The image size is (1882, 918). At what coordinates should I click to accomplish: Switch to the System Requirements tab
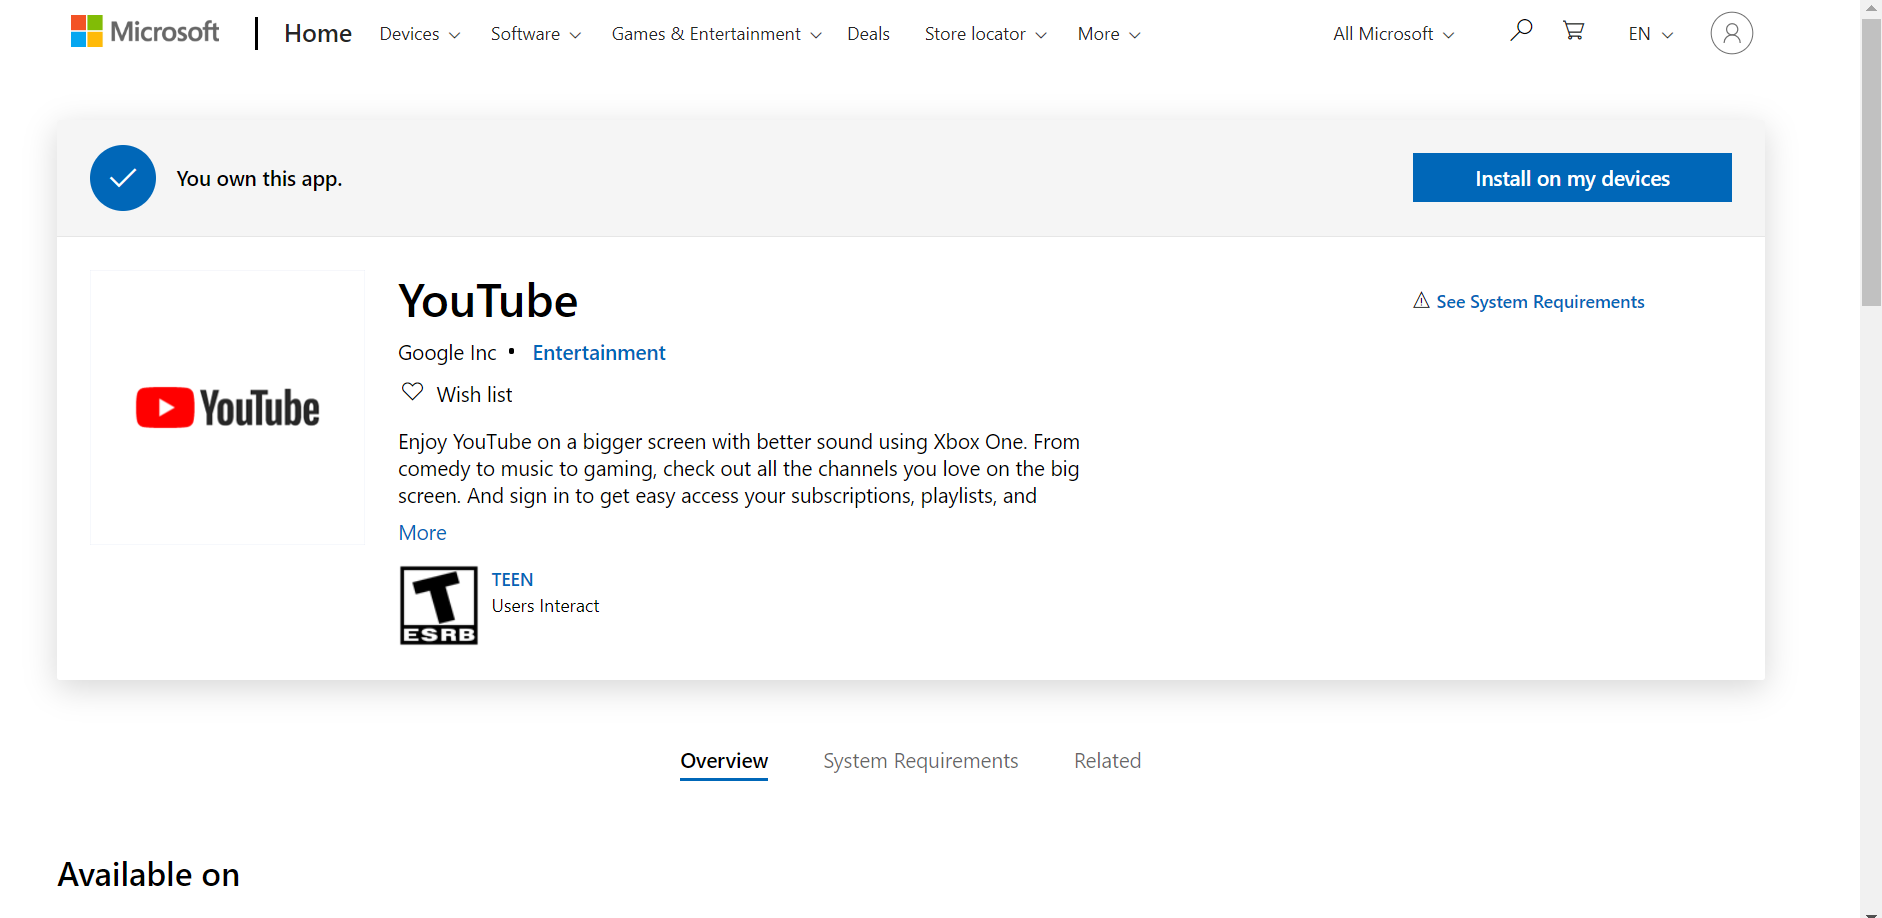tap(920, 762)
